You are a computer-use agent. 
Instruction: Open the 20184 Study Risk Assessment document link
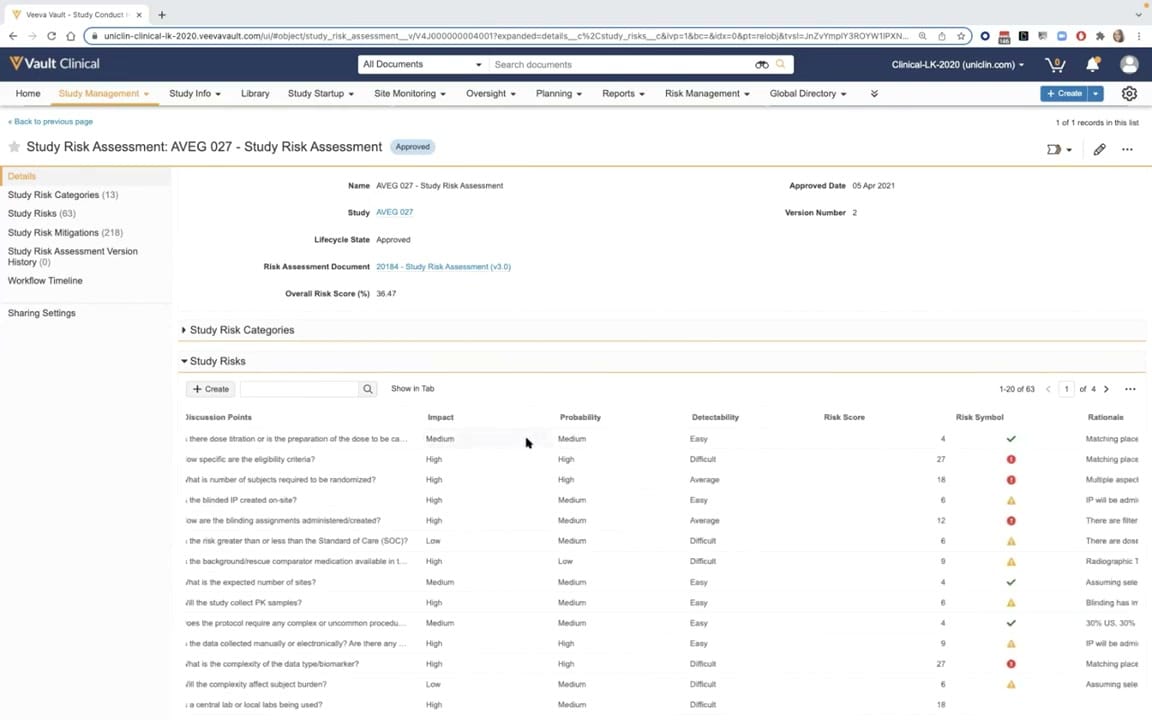pos(443,267)
